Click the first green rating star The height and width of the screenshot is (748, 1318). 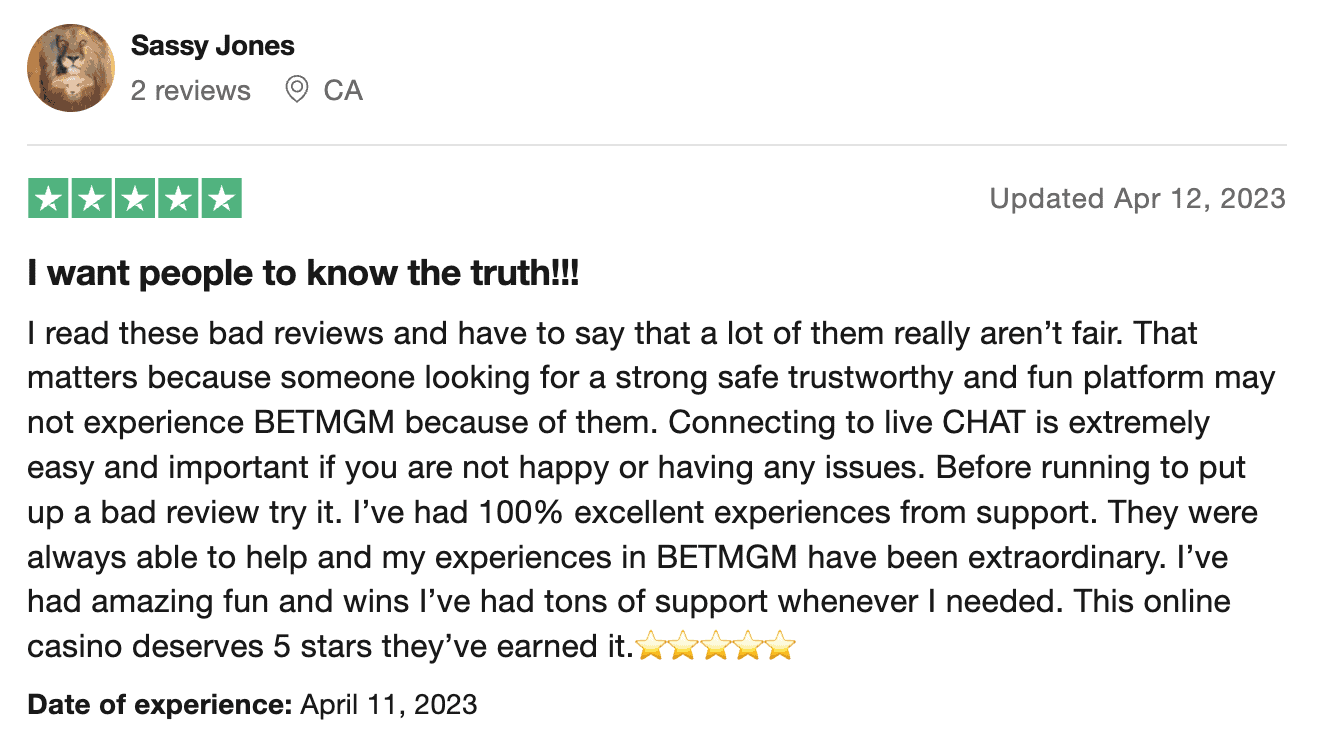coord(48,198)
